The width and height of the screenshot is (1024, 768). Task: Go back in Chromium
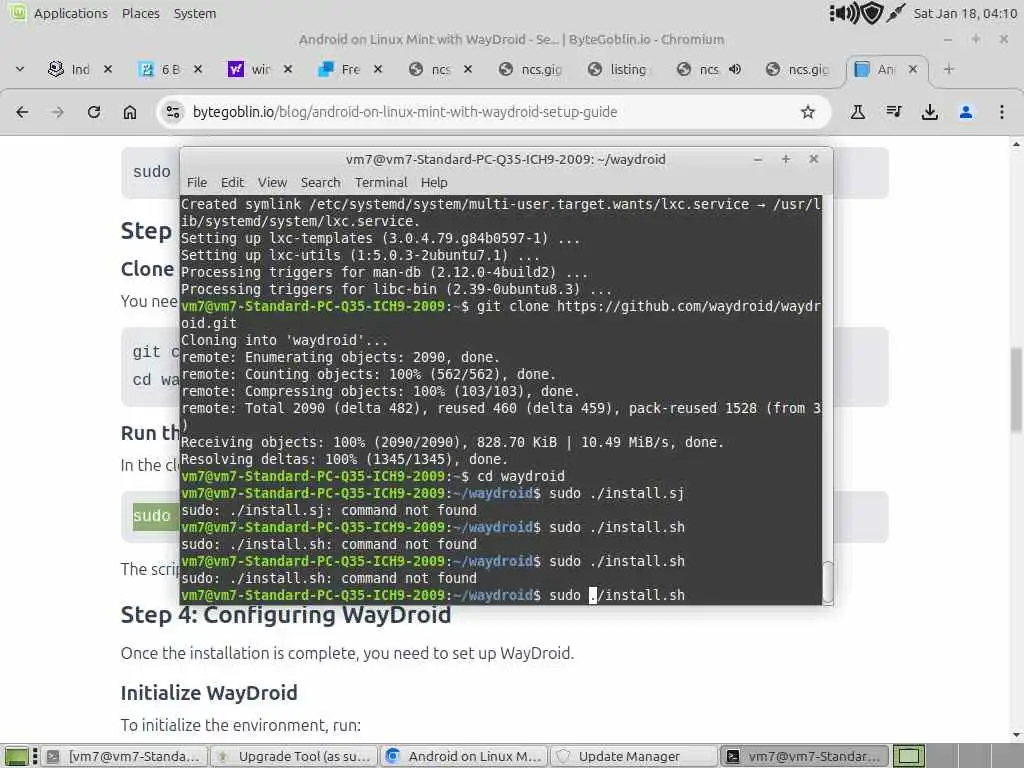22,112
